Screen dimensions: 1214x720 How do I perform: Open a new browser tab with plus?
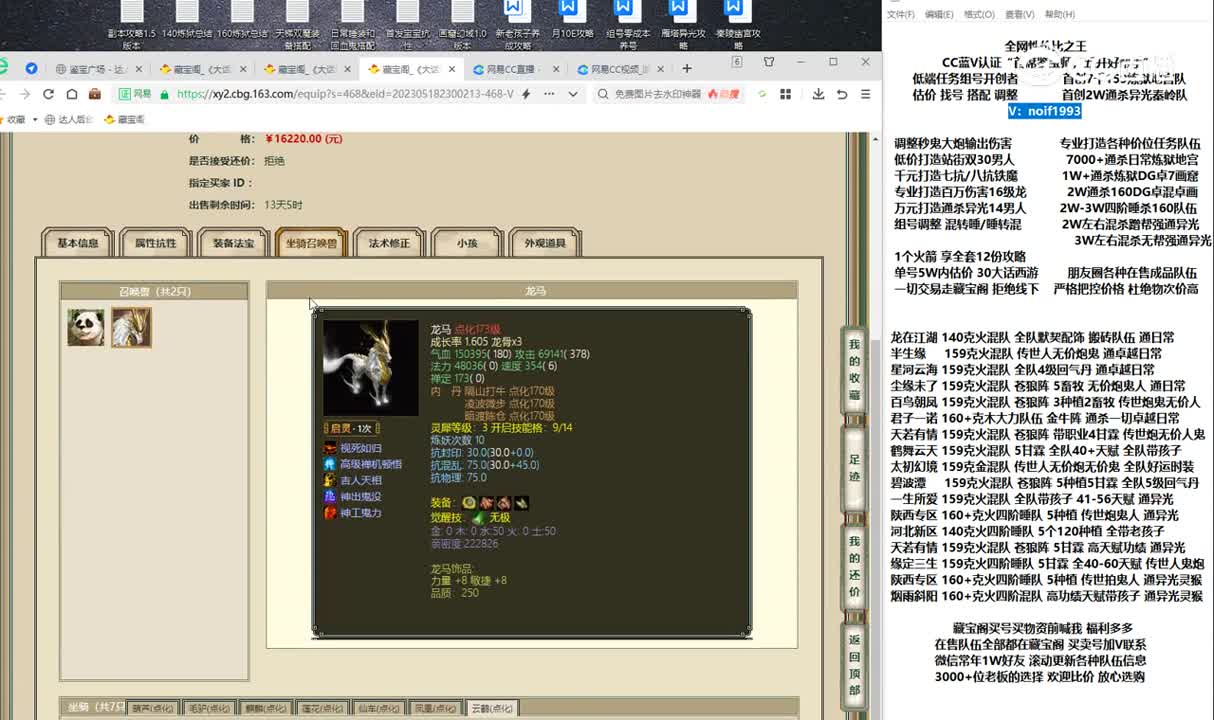click(x=687, y=69)
